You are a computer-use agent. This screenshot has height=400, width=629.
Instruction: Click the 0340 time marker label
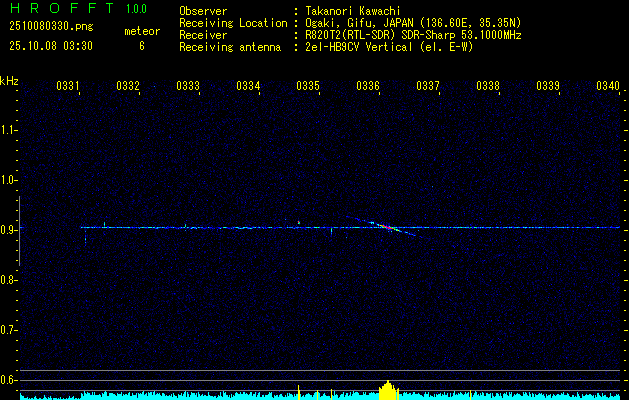pos(608,85)
